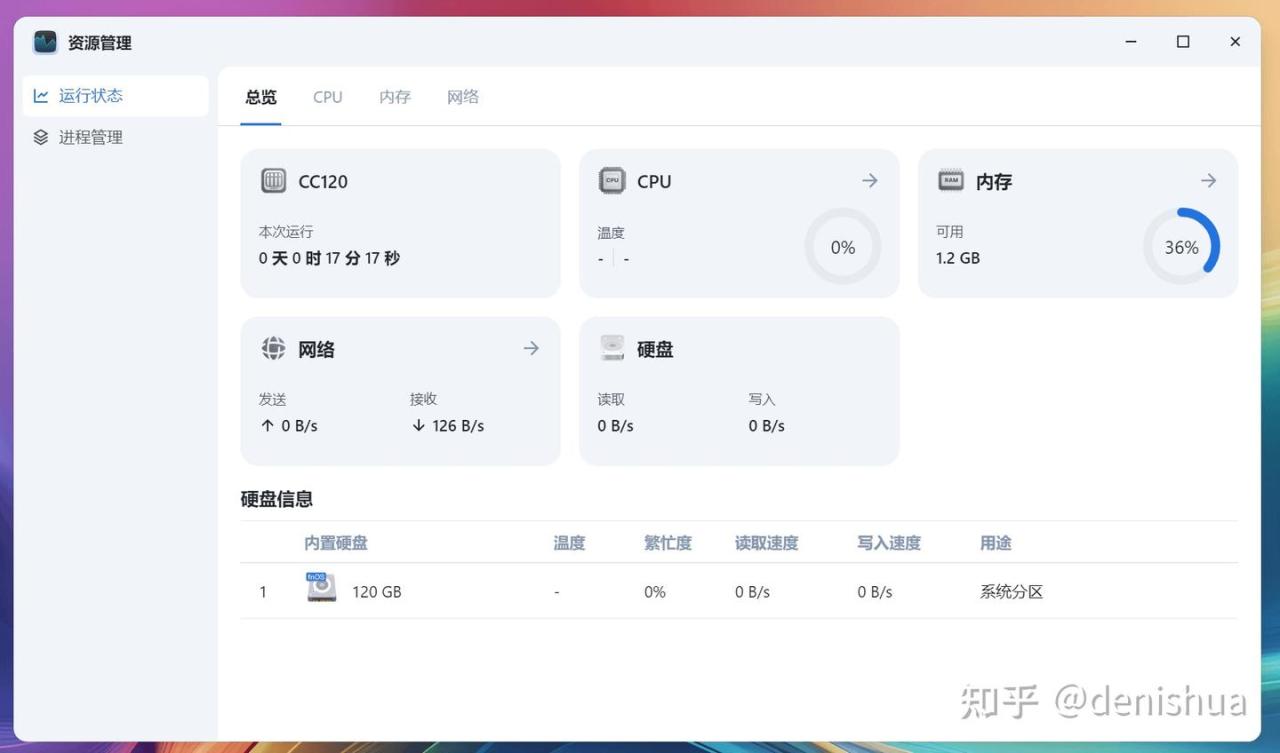This screenshot has height=753, width=1280.
Task: Select the 运行状态 chart icon in sidebar
Action: click(41, 96)
